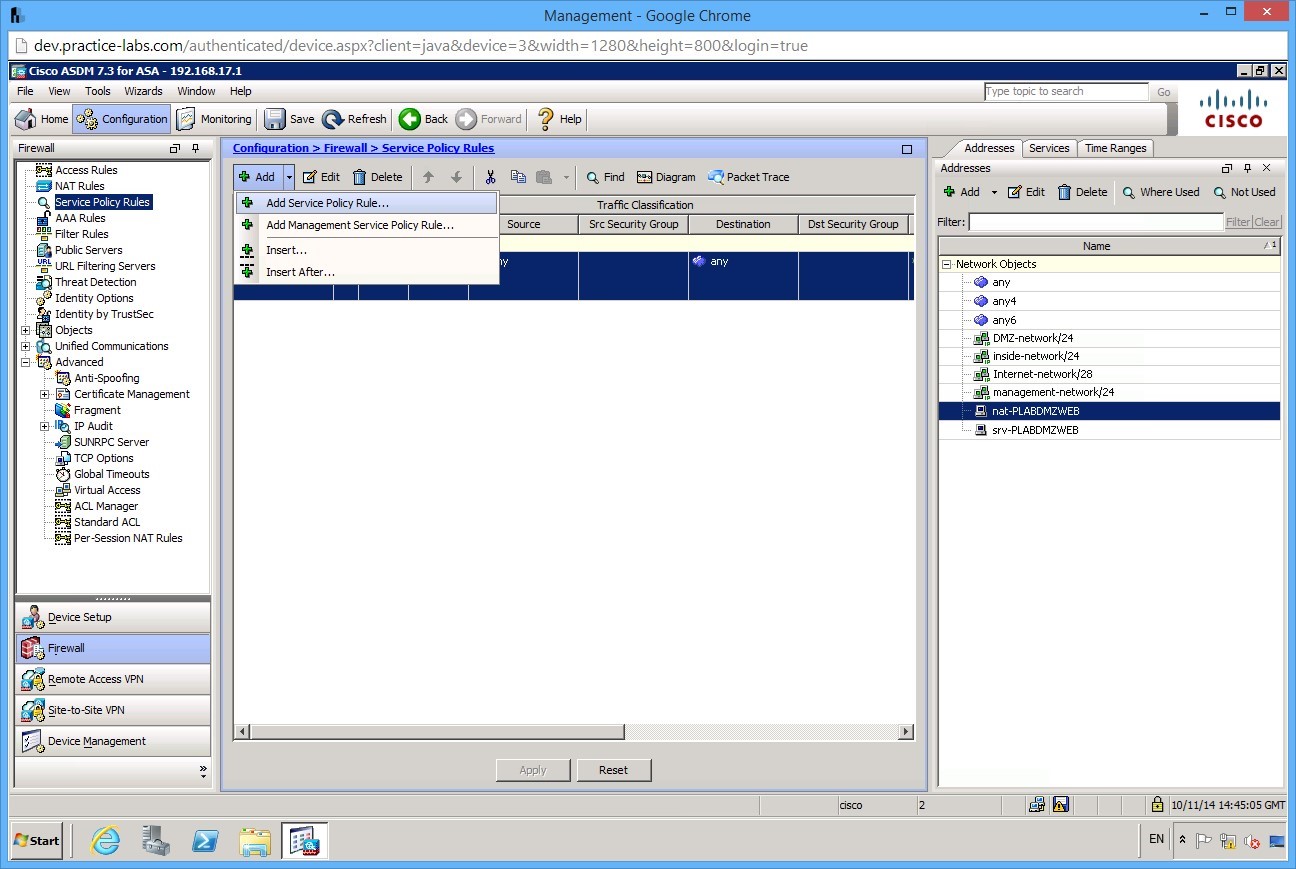
Task: Click the Where Used button
Action: coord(1161,192)
